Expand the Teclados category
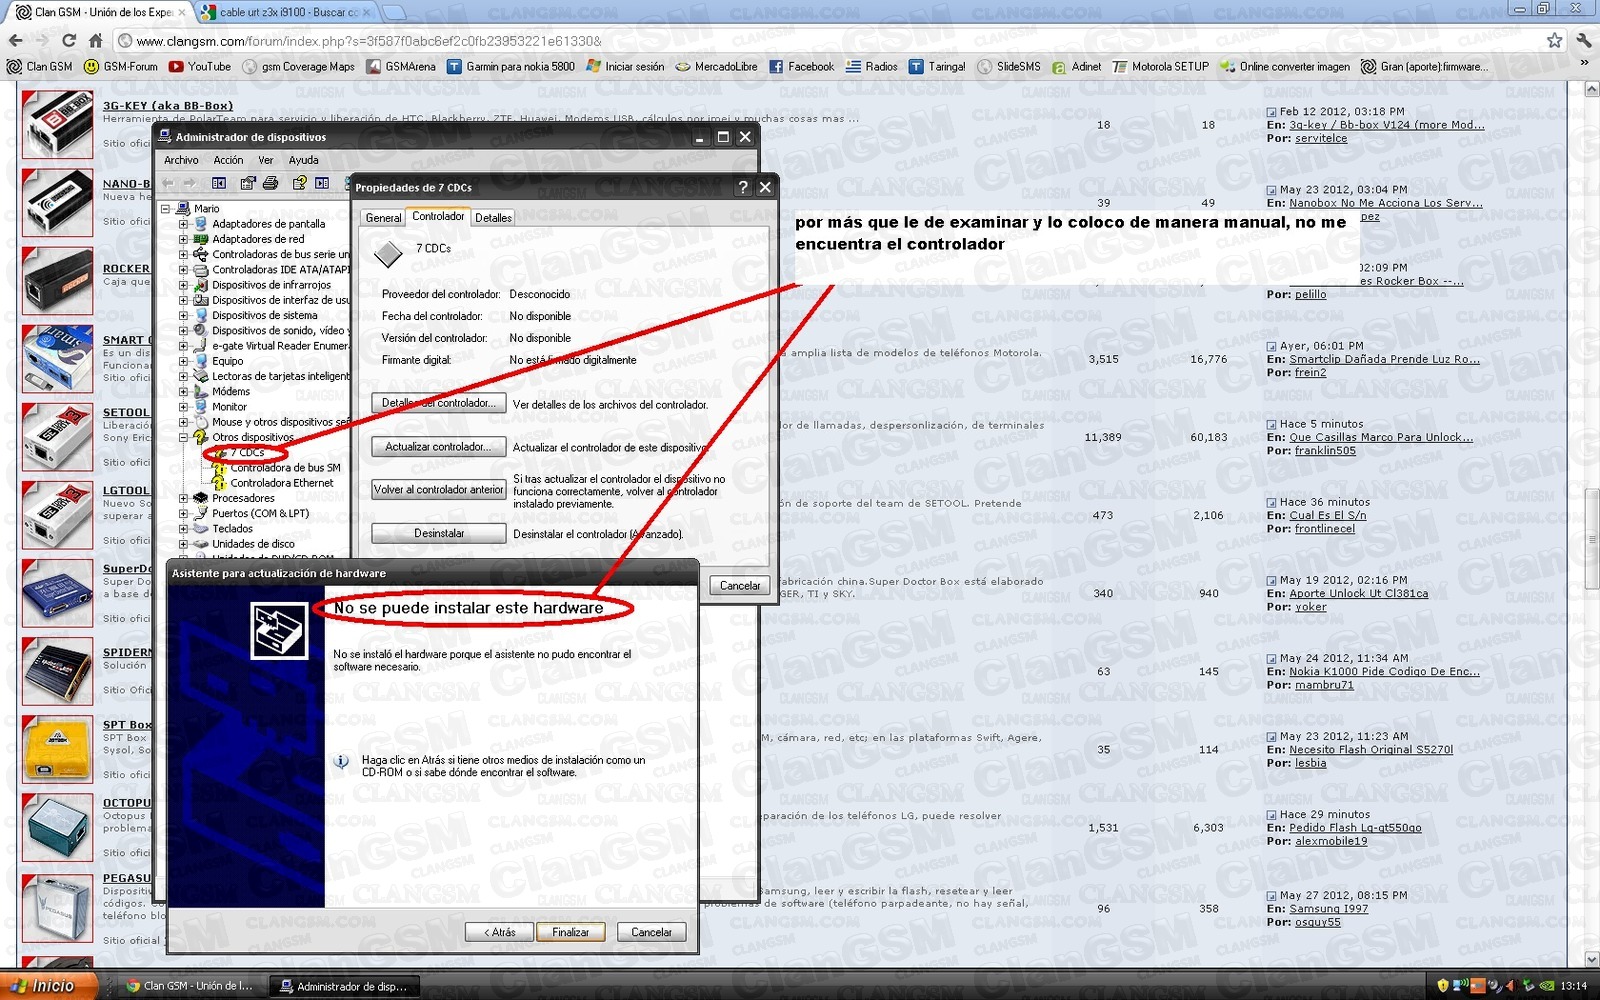Screen dimensions: 1600x1000 tap(183, 529)
